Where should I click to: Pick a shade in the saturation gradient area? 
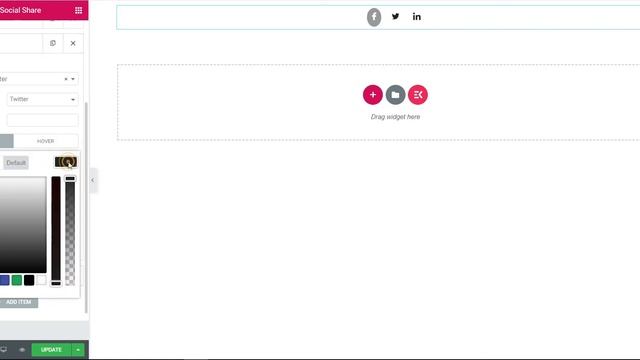[x=23, y=224]
